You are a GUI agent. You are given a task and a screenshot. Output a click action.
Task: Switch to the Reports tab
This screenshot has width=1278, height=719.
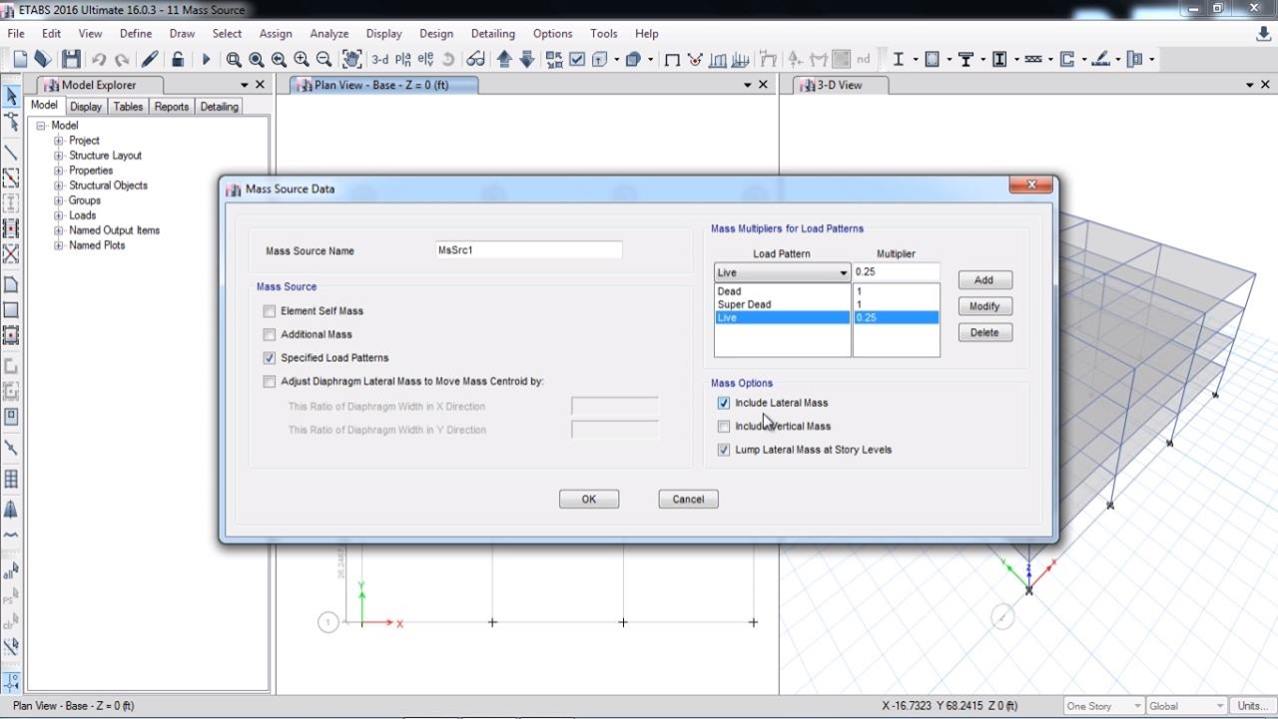tap(171, 106)
